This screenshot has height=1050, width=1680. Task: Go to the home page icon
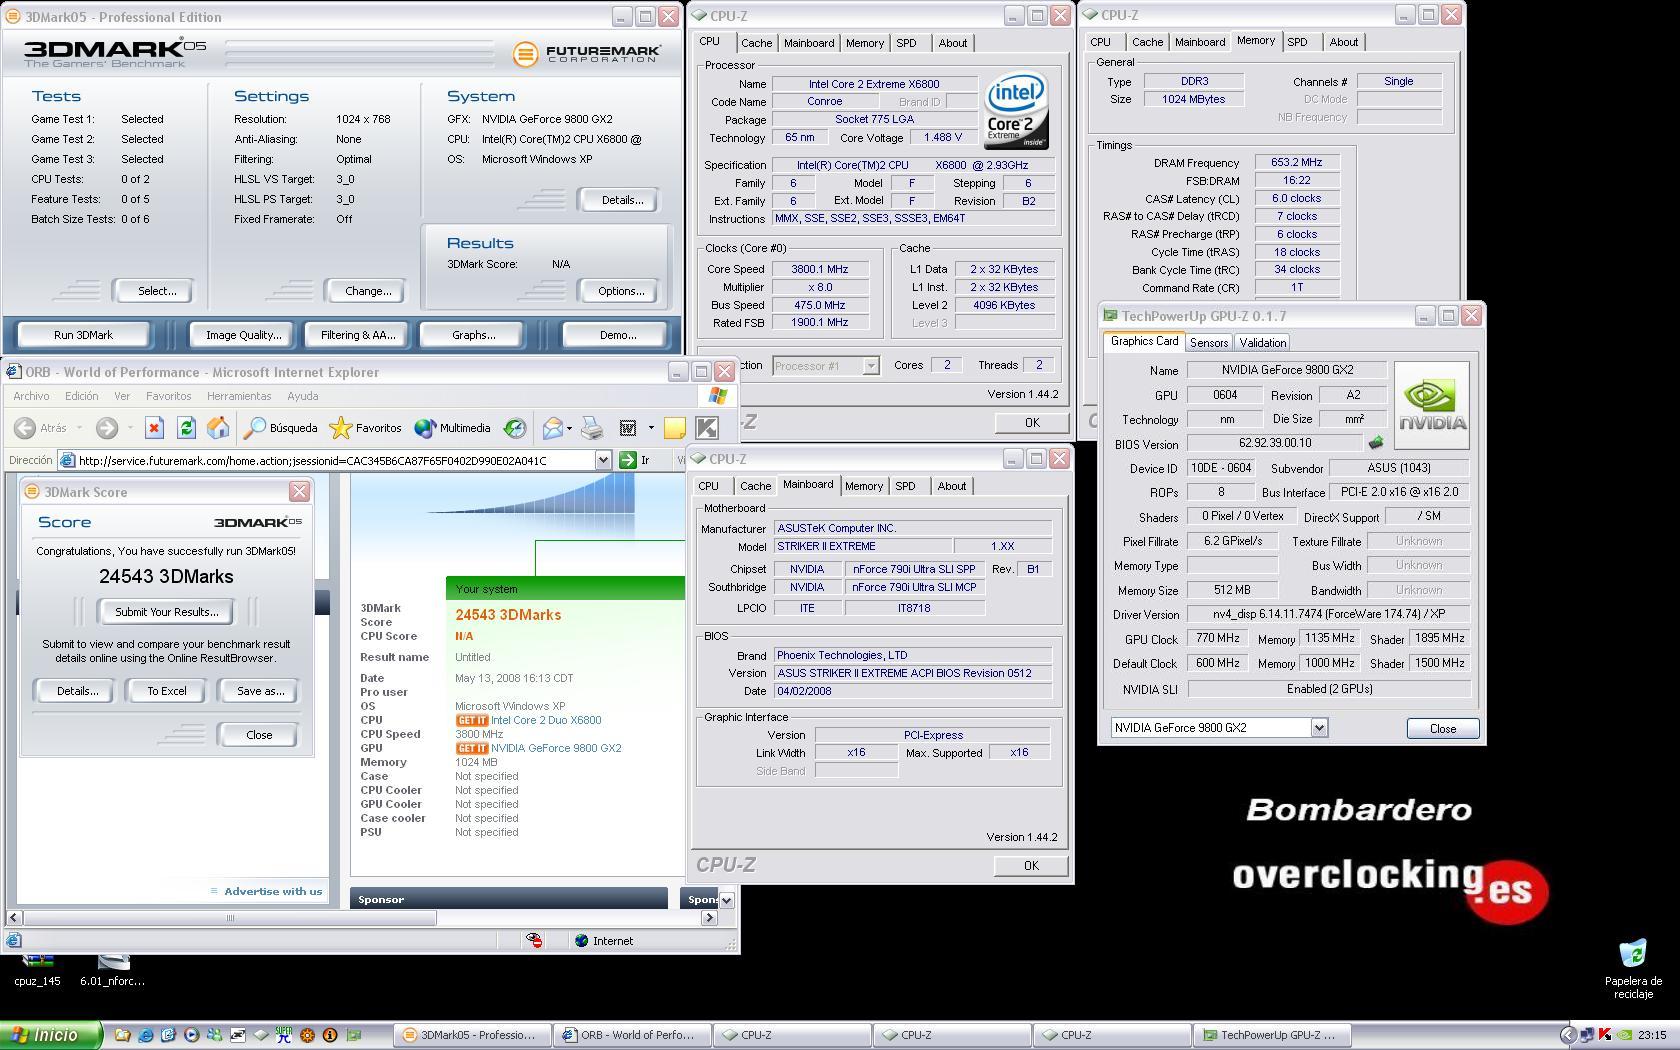(218, 428)
